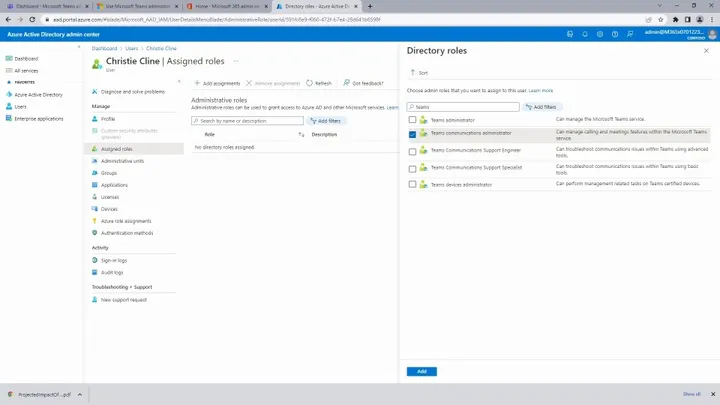Viewport: 720px width, 405px height.
Task: Collapse the user menu with chevron
Action: [x=179, y=81]
